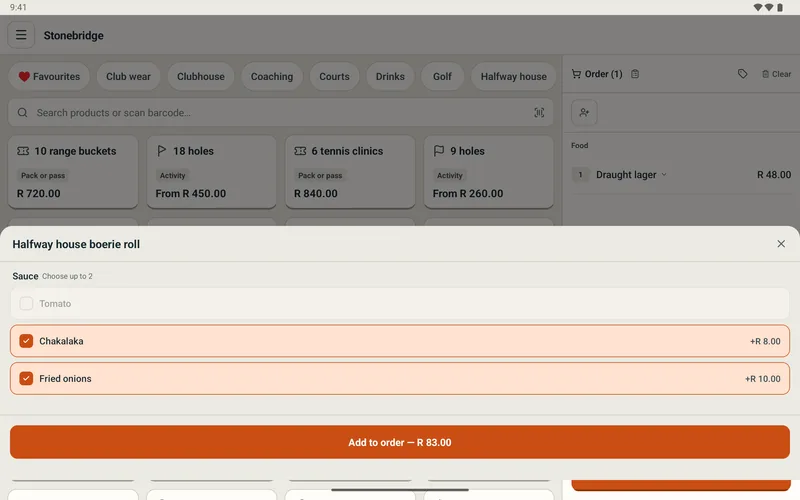800x500 pixels.
Task: Select the 9 holes product card
Action: (489, 171)
